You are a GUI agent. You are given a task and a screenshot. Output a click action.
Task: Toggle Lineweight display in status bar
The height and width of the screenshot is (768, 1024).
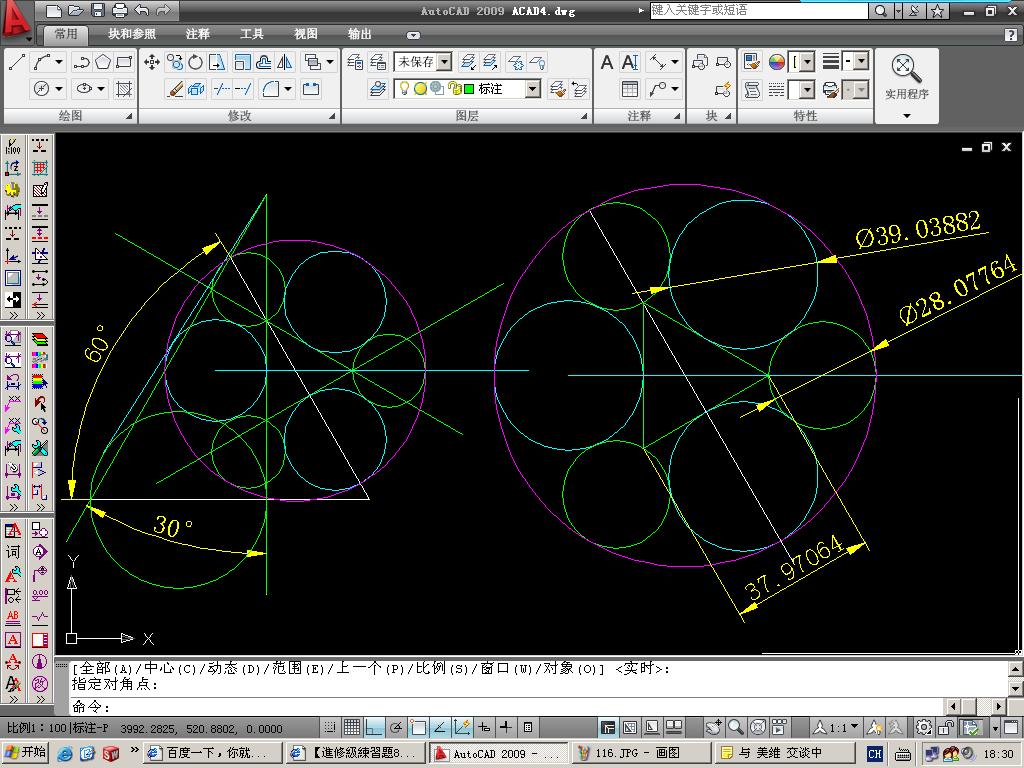click(x=506, y=727)
